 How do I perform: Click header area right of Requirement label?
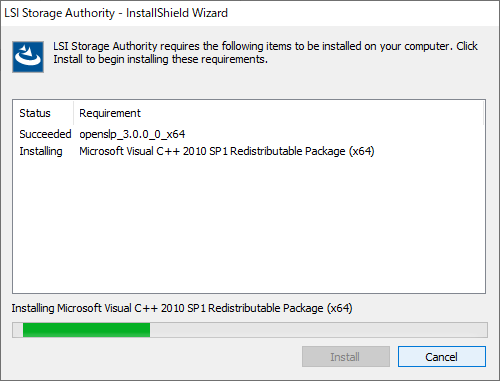312,113
